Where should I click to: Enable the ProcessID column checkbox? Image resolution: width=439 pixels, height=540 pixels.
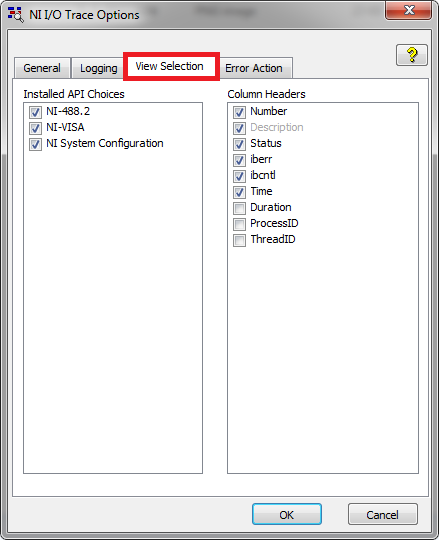coord(239,224)
